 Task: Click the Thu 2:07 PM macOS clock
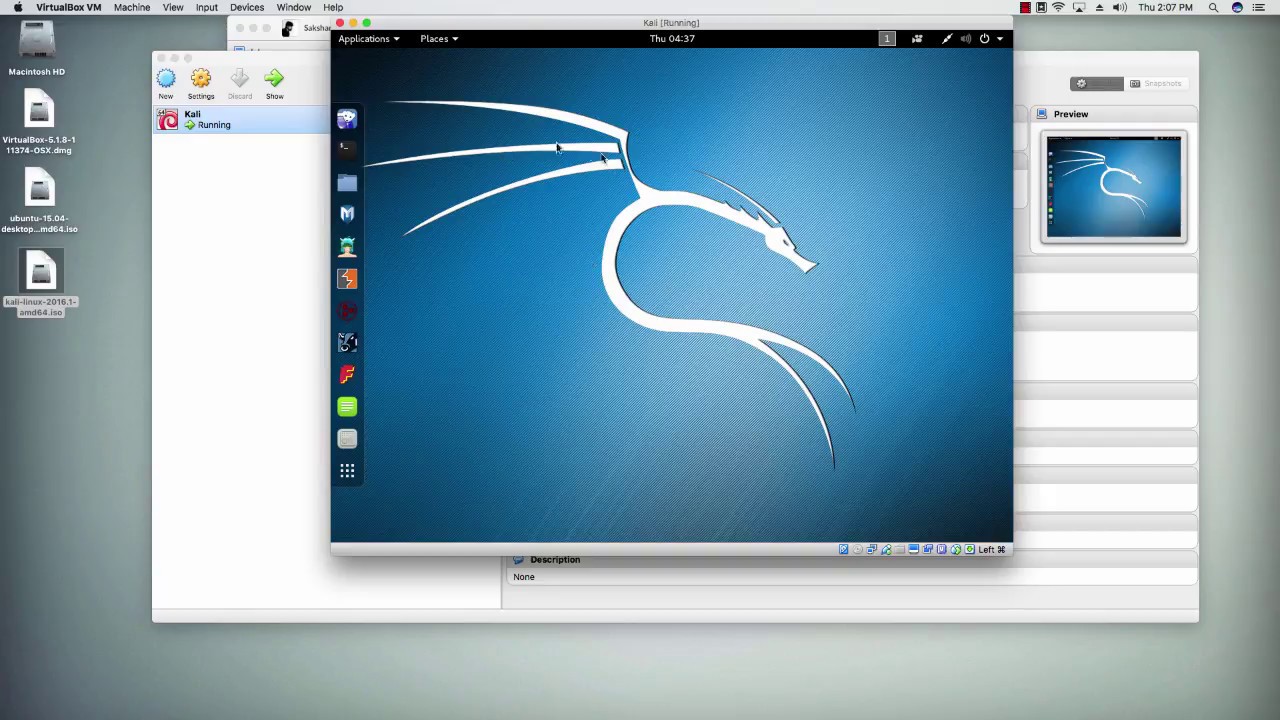[1165, 7]
